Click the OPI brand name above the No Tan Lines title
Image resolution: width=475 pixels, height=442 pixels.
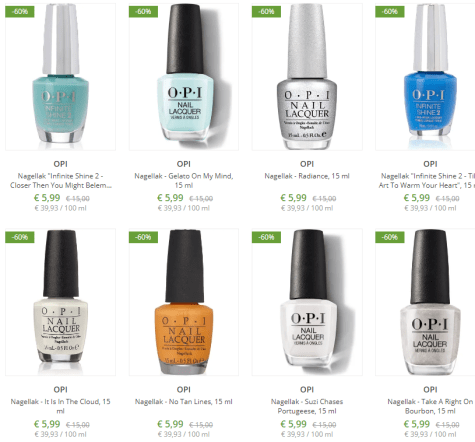click(x=184, y=389)
